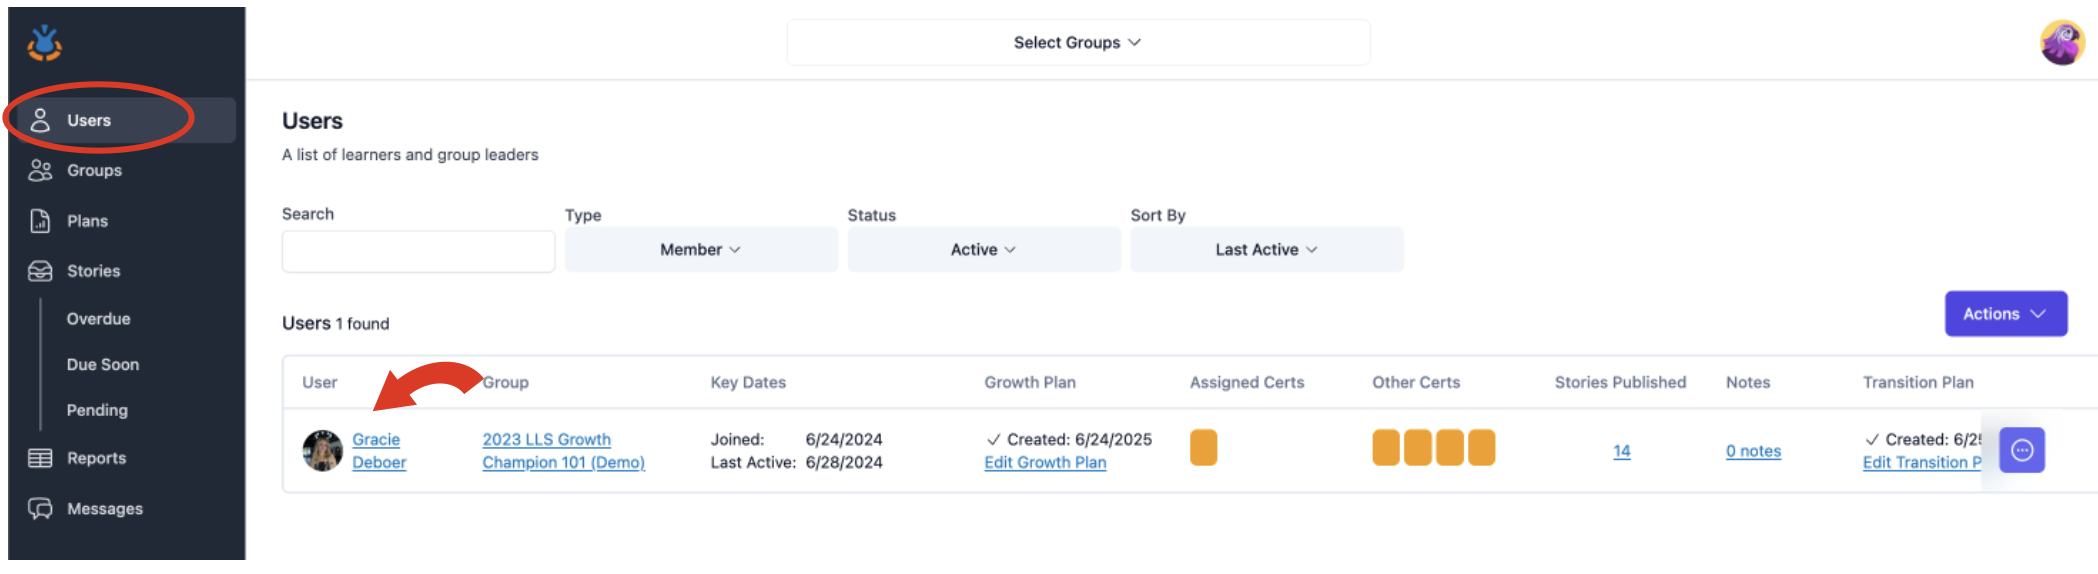This screenshot has height=574, width=2098.
Task: Click the Plans document icon
Action: point(40,221)
